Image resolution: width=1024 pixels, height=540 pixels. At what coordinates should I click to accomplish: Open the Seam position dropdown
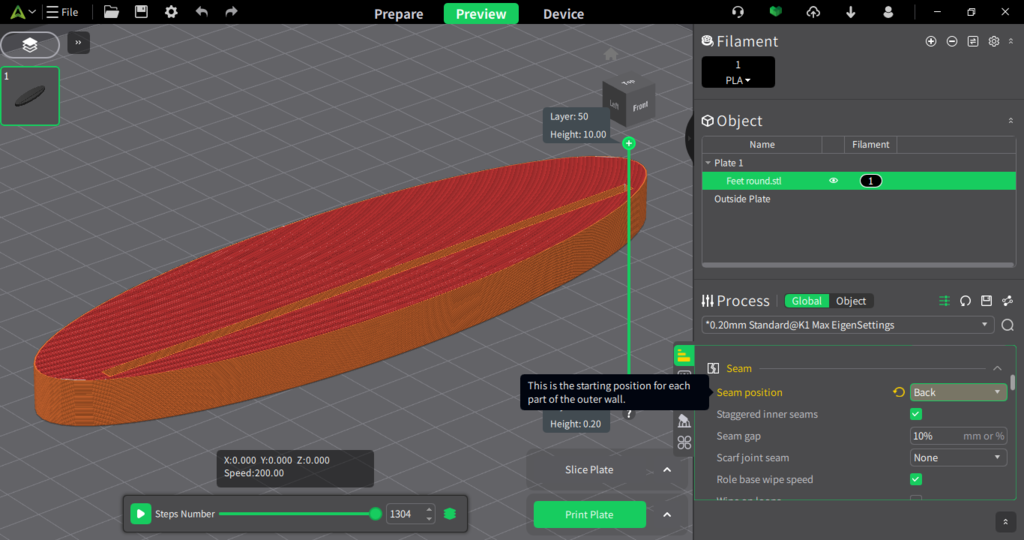point(957,392)
